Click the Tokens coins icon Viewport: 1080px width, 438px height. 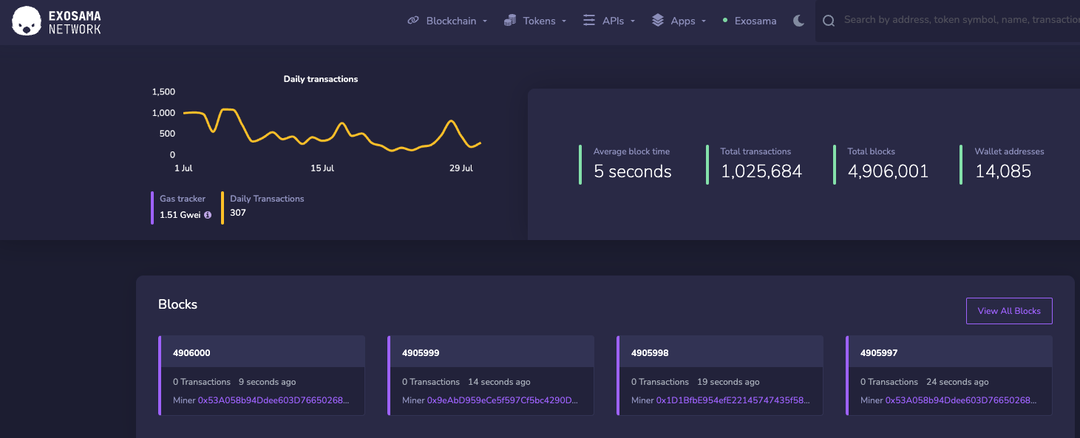coord(510,21)
